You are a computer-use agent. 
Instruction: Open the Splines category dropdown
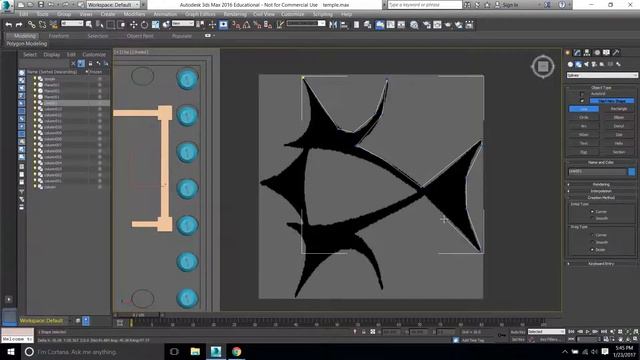coord(602,76)
